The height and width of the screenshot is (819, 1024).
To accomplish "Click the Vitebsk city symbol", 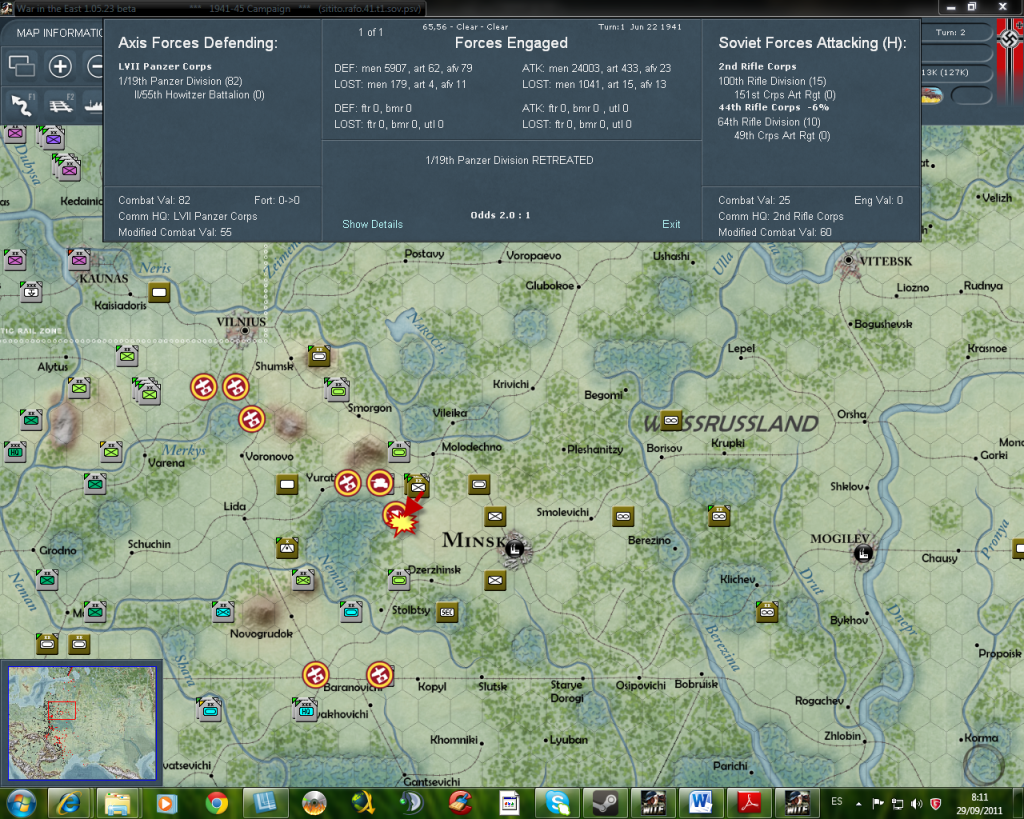I will [x=848, y=261].
